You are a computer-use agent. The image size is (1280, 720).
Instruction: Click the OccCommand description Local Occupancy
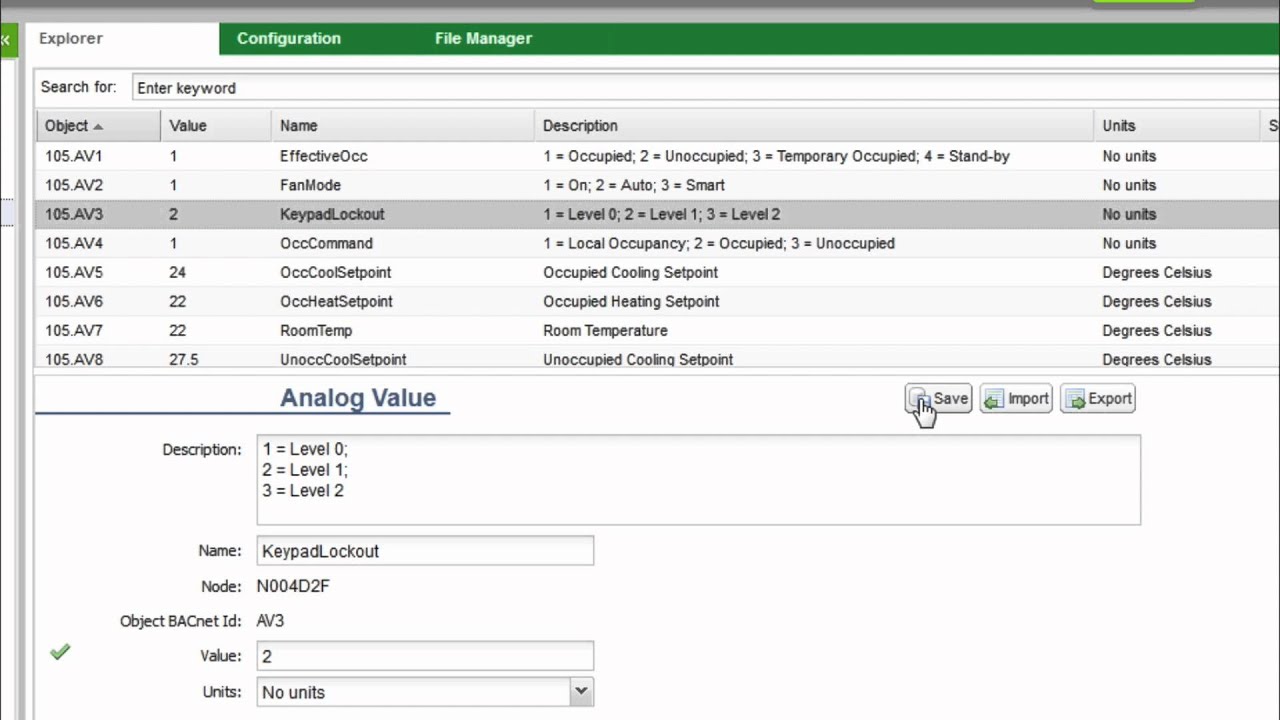[719, 243]
